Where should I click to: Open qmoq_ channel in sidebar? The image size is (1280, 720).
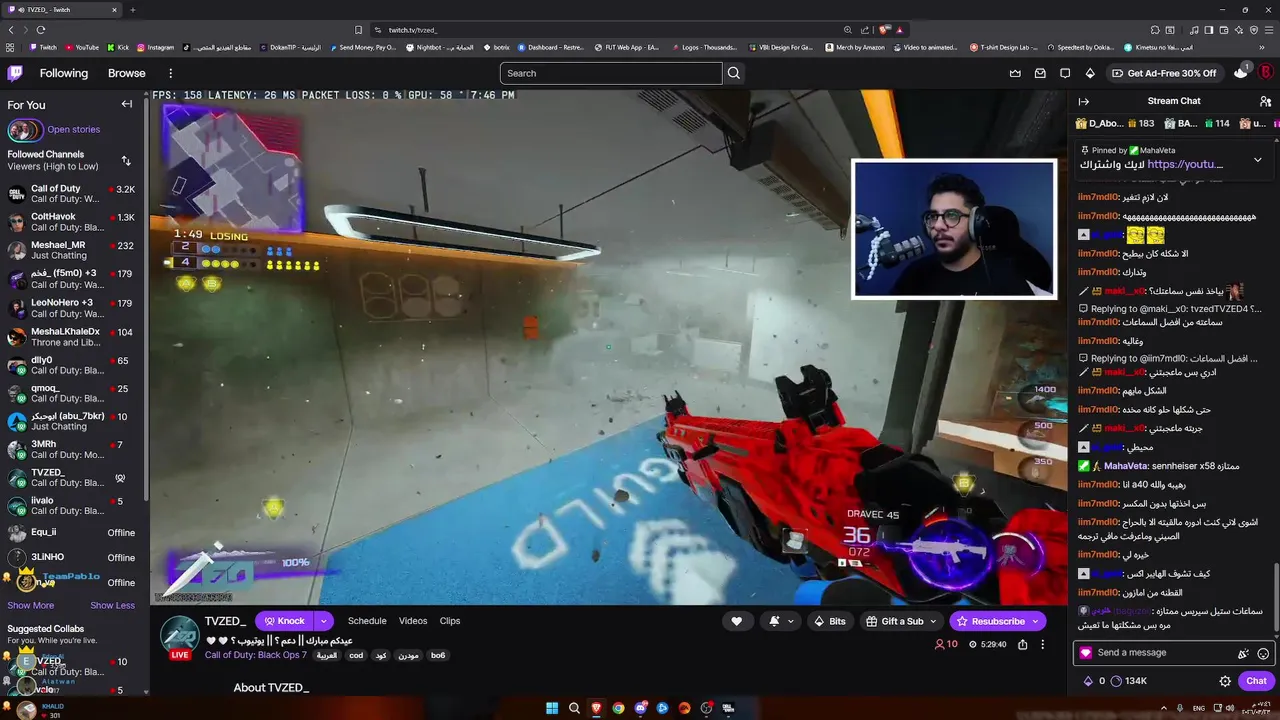72,394
